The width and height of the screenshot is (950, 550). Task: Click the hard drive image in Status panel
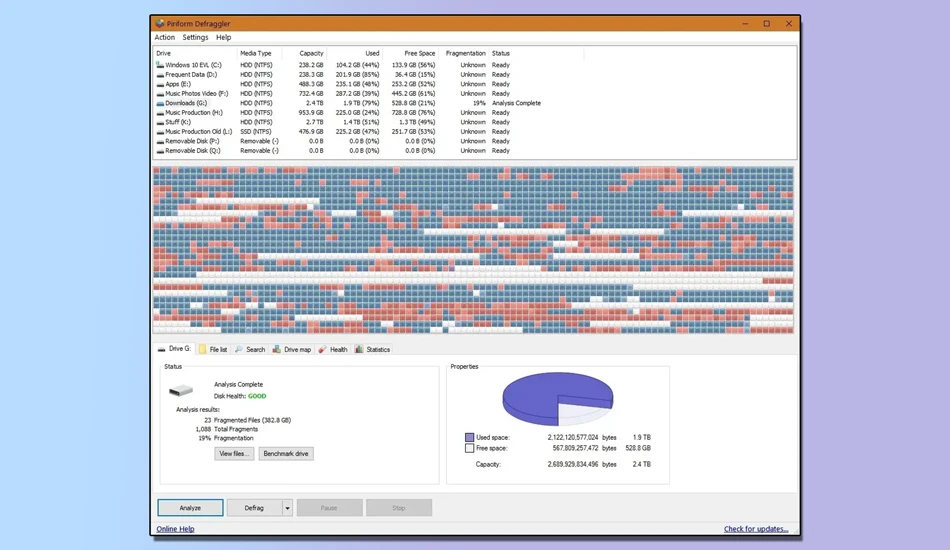[x=181, y=391]
